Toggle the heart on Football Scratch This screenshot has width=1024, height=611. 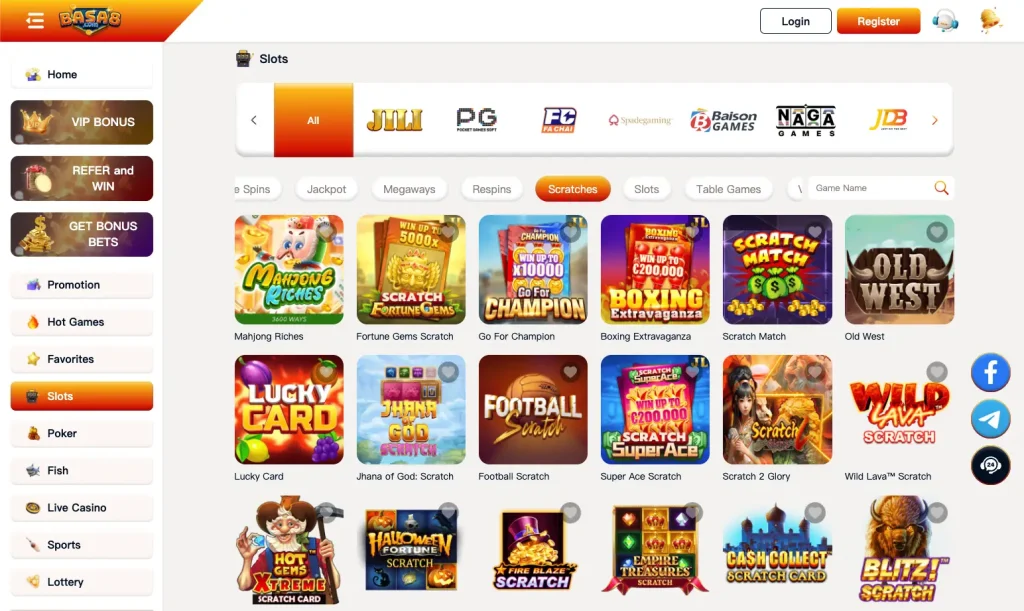(x=570, y=371)
